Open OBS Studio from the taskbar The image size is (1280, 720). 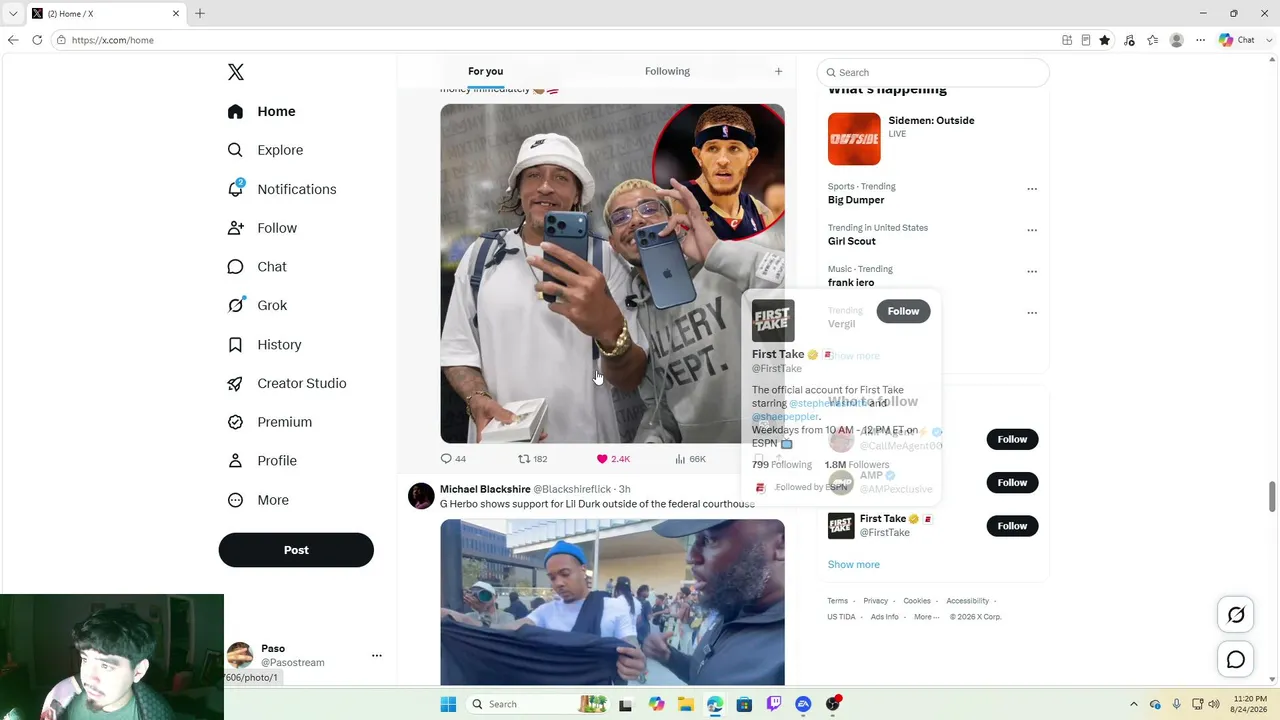[x=833, y=704]
